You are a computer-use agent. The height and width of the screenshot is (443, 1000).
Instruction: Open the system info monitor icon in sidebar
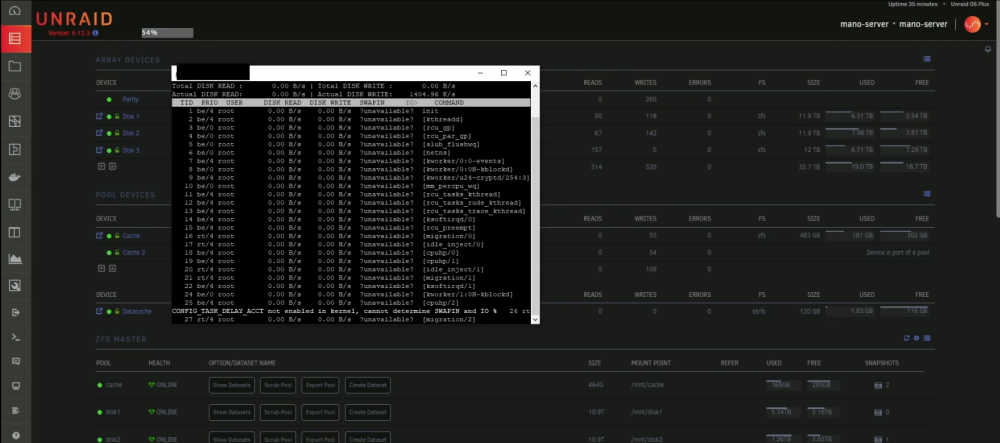[x=15, y=386]
